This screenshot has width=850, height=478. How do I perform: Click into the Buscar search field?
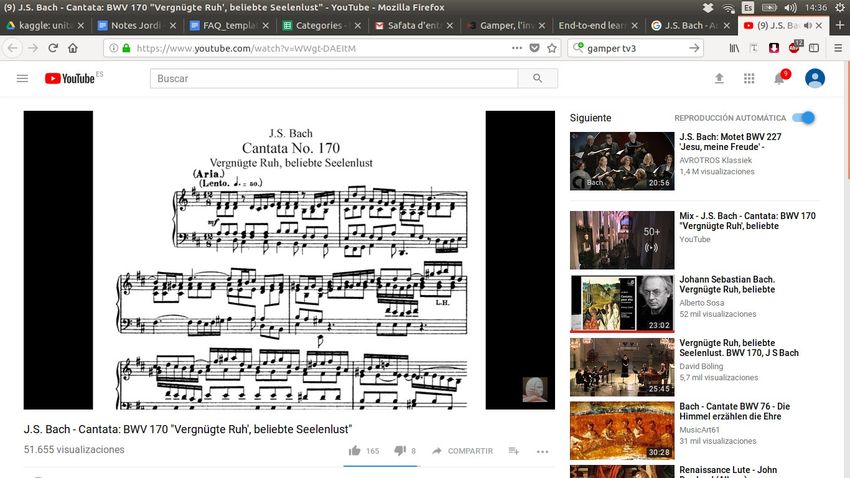tap(334, 79)
